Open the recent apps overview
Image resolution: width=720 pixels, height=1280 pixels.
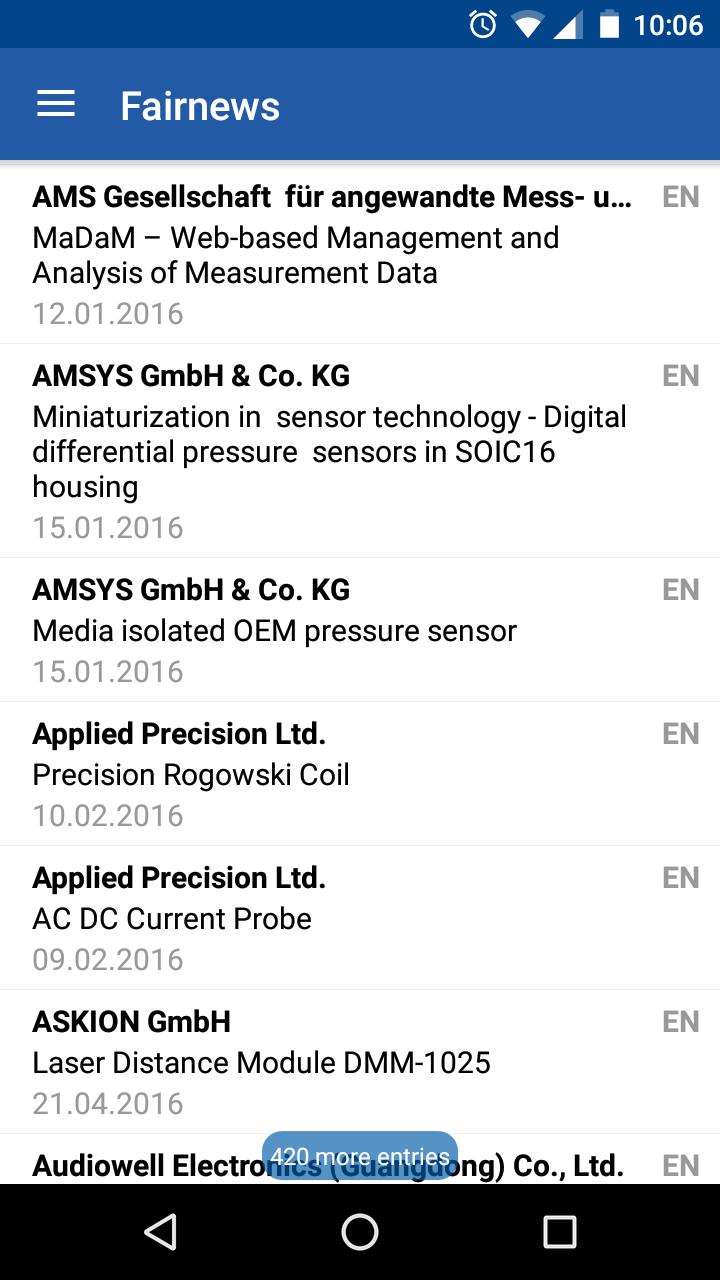[x=559, y=1232]
